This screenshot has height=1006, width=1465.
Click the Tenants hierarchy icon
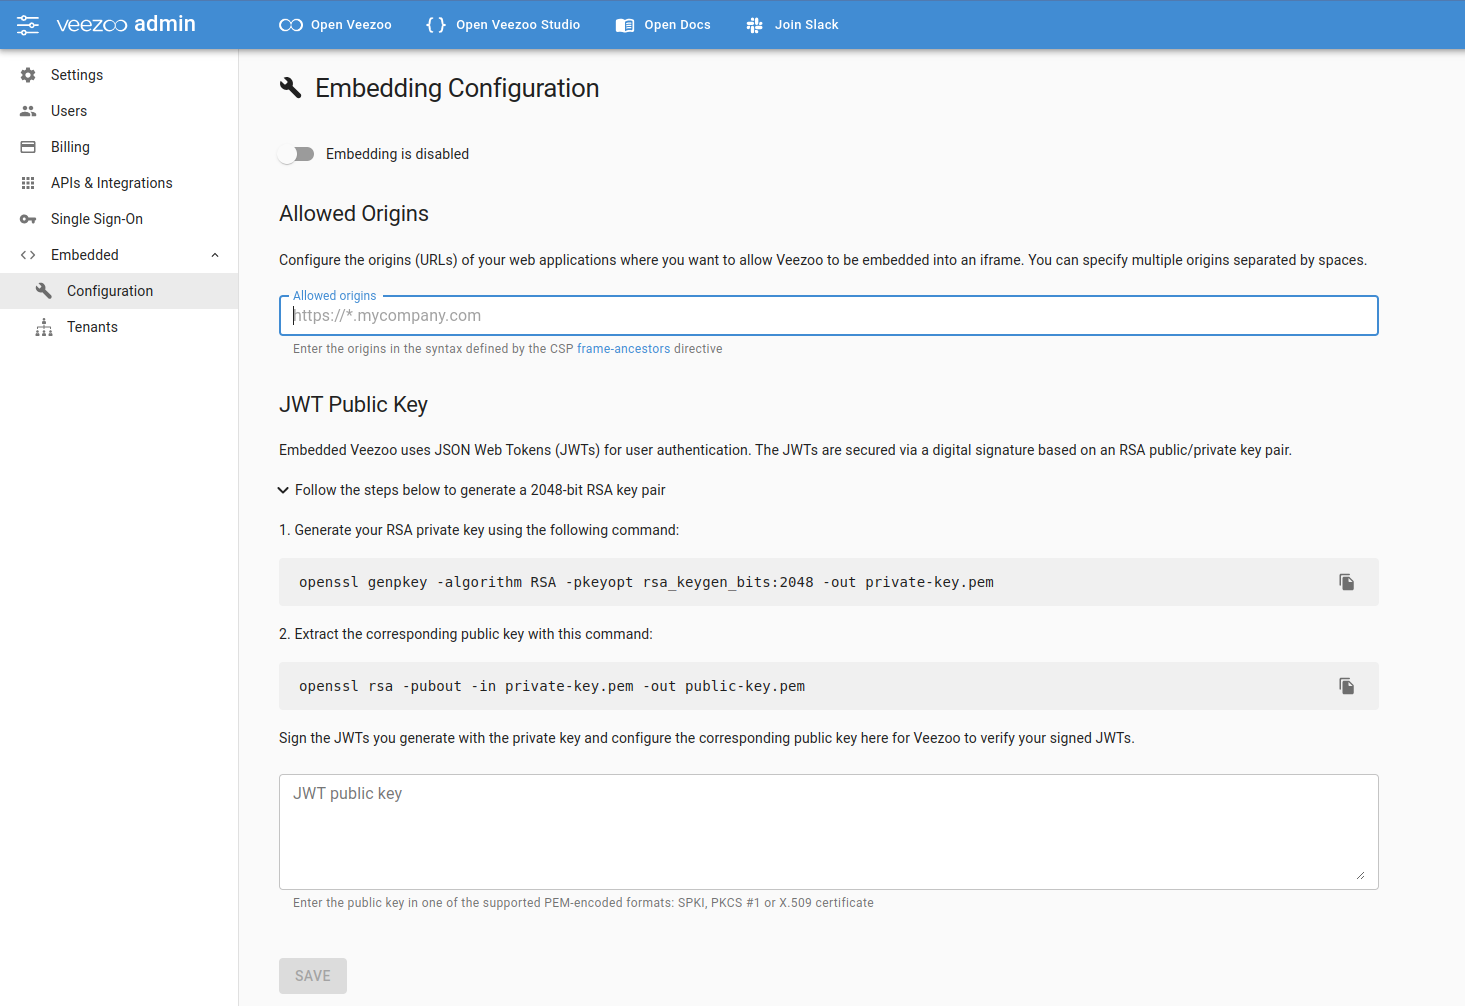(x=44, y=327)
